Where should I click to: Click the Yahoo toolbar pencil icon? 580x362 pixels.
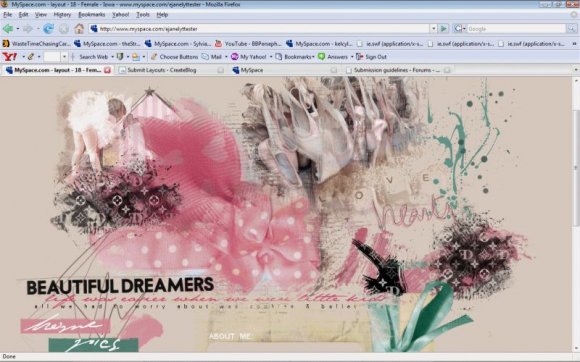pos(31,57)
